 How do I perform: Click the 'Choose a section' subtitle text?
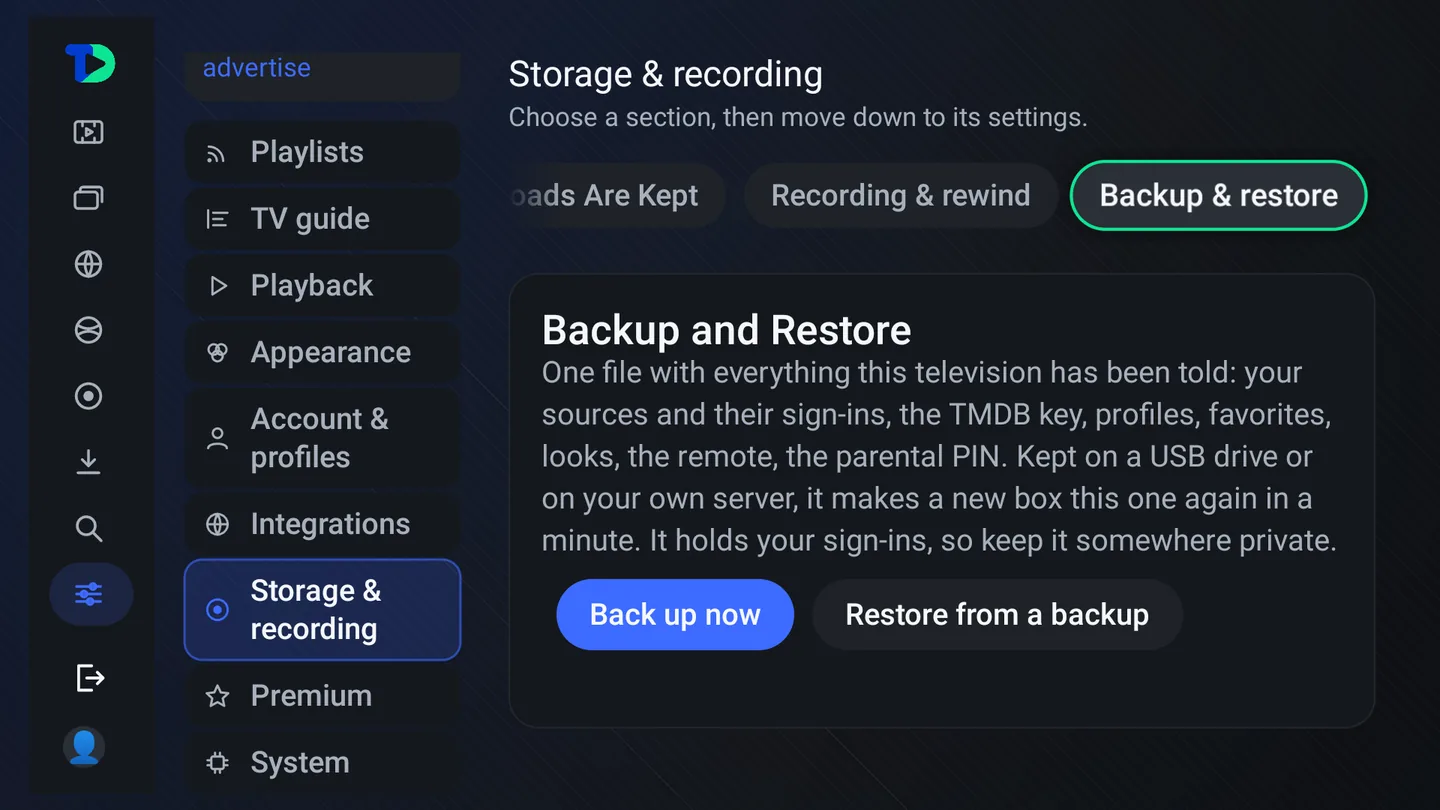pyautogui.click(x=798, y=117)
